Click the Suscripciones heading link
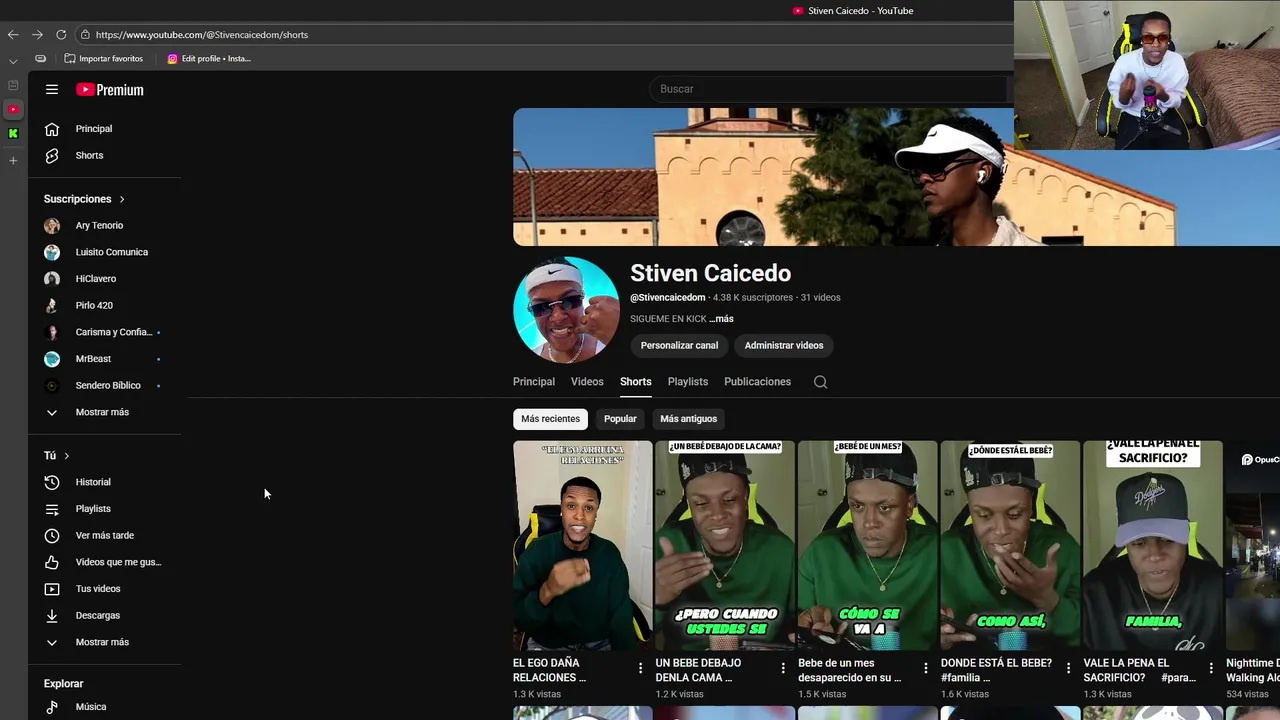1280x720 pixels. pos(78,199)
